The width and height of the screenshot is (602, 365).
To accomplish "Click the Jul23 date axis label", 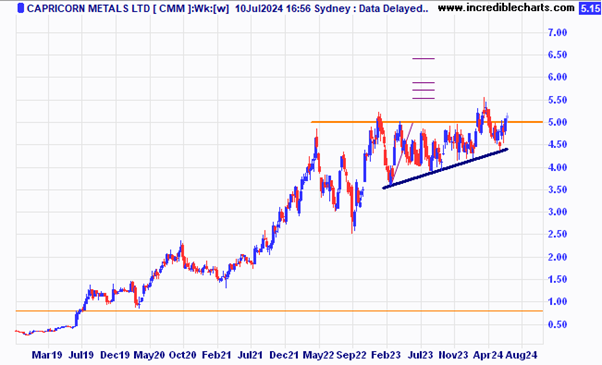I will click(x=420, y=355).
